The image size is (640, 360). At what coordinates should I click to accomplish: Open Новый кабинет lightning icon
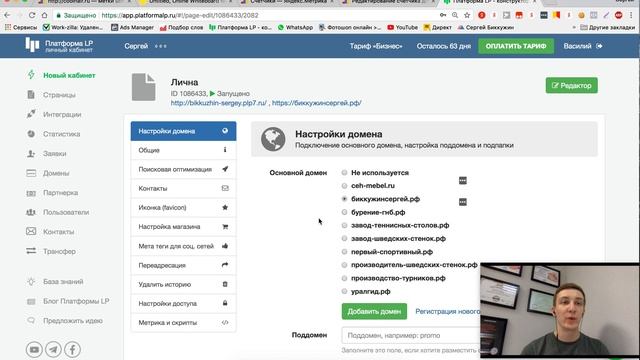31,75
